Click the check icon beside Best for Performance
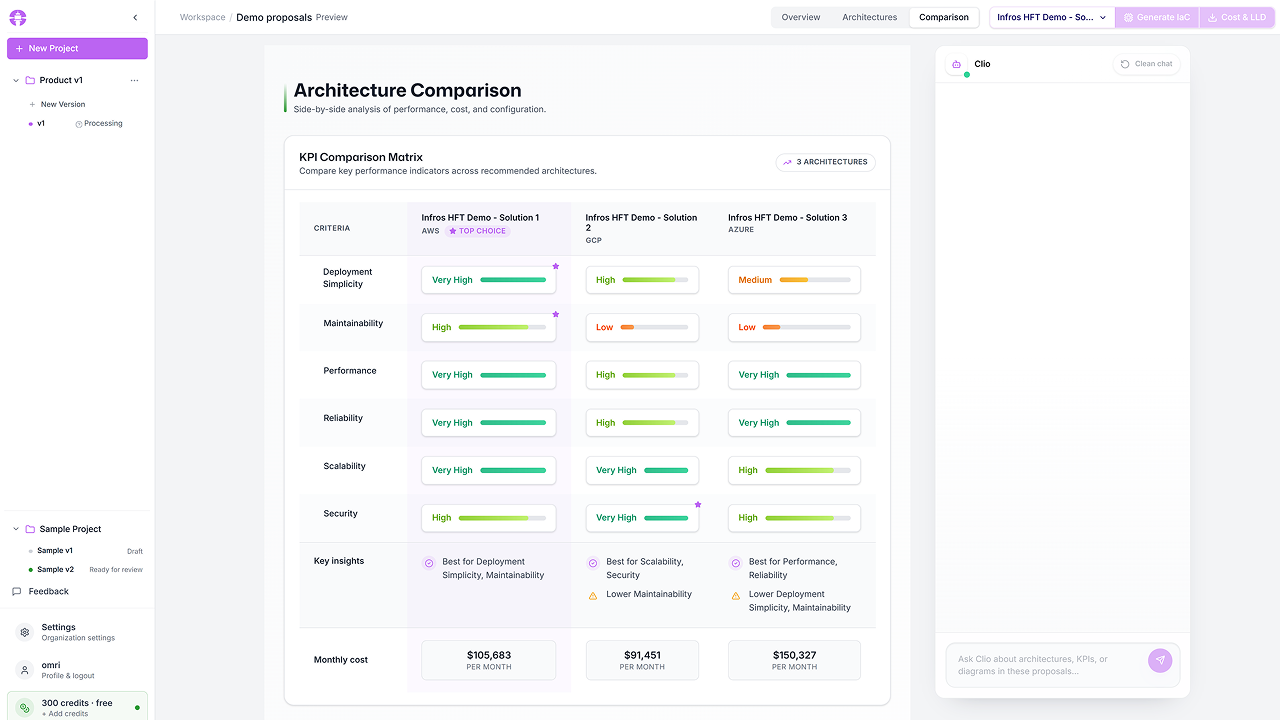 coord(736,563)
